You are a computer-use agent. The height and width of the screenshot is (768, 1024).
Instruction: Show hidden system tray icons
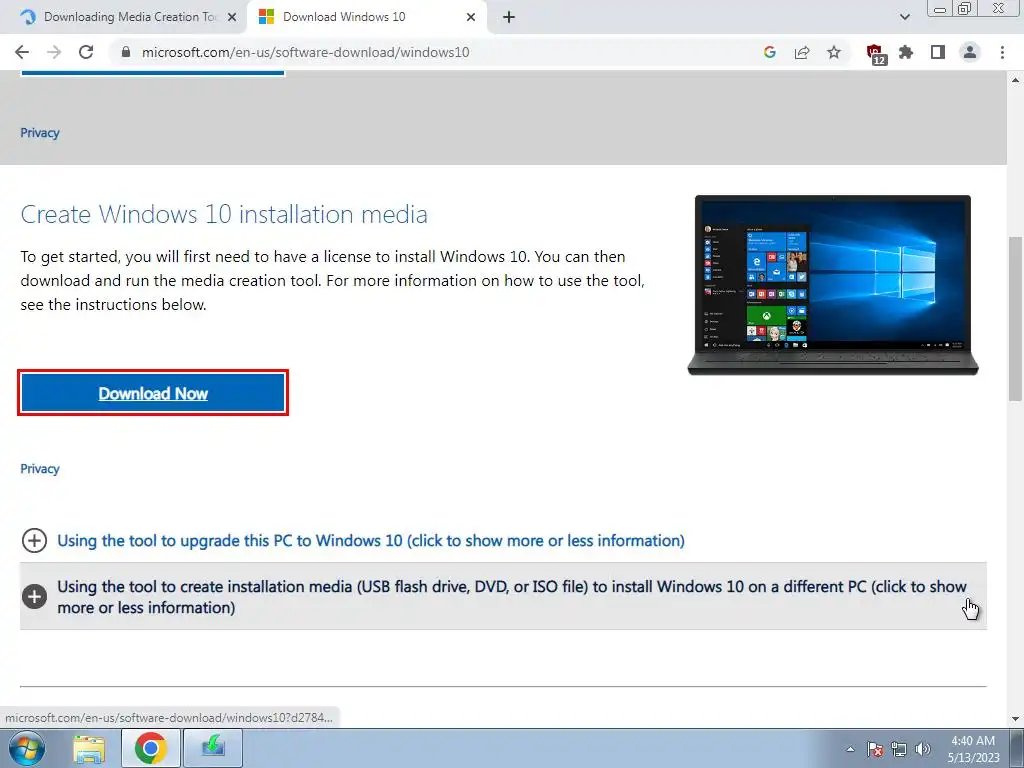[x=850, y=749]
